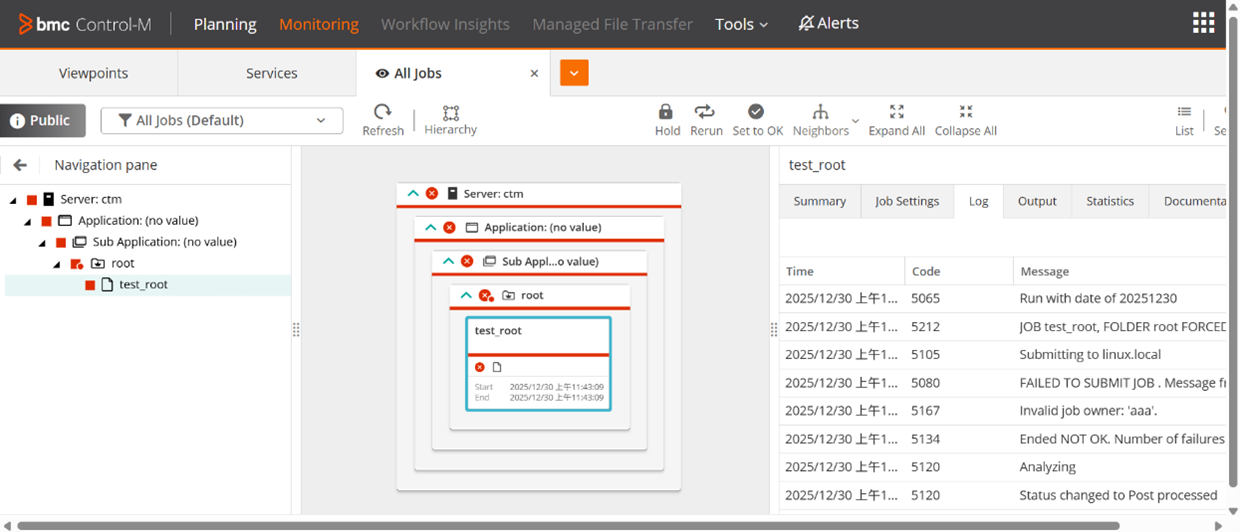
Task: Open the Planning menu
Action: tap(225, 24)
